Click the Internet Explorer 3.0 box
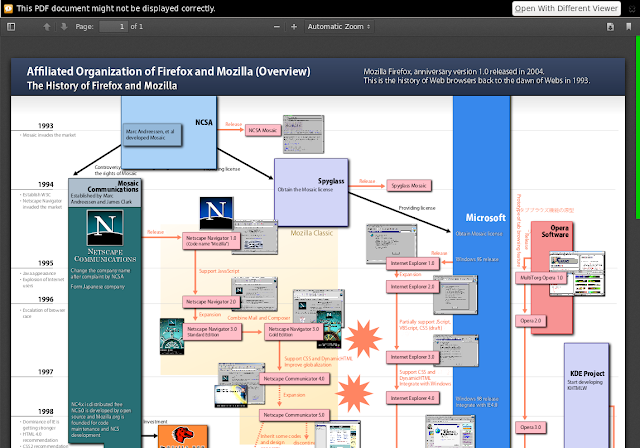 coord(413,357)
